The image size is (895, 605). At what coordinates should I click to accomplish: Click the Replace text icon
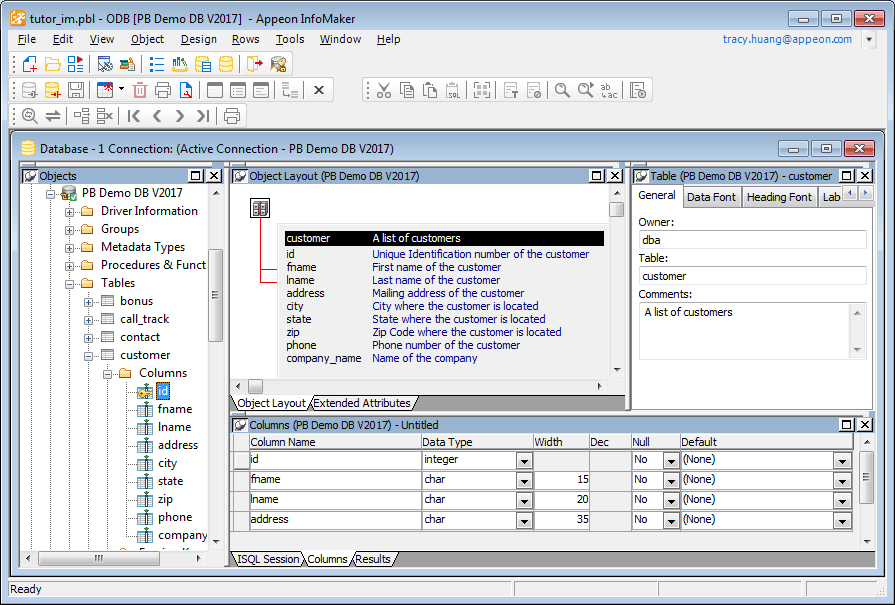click(608, 90)
